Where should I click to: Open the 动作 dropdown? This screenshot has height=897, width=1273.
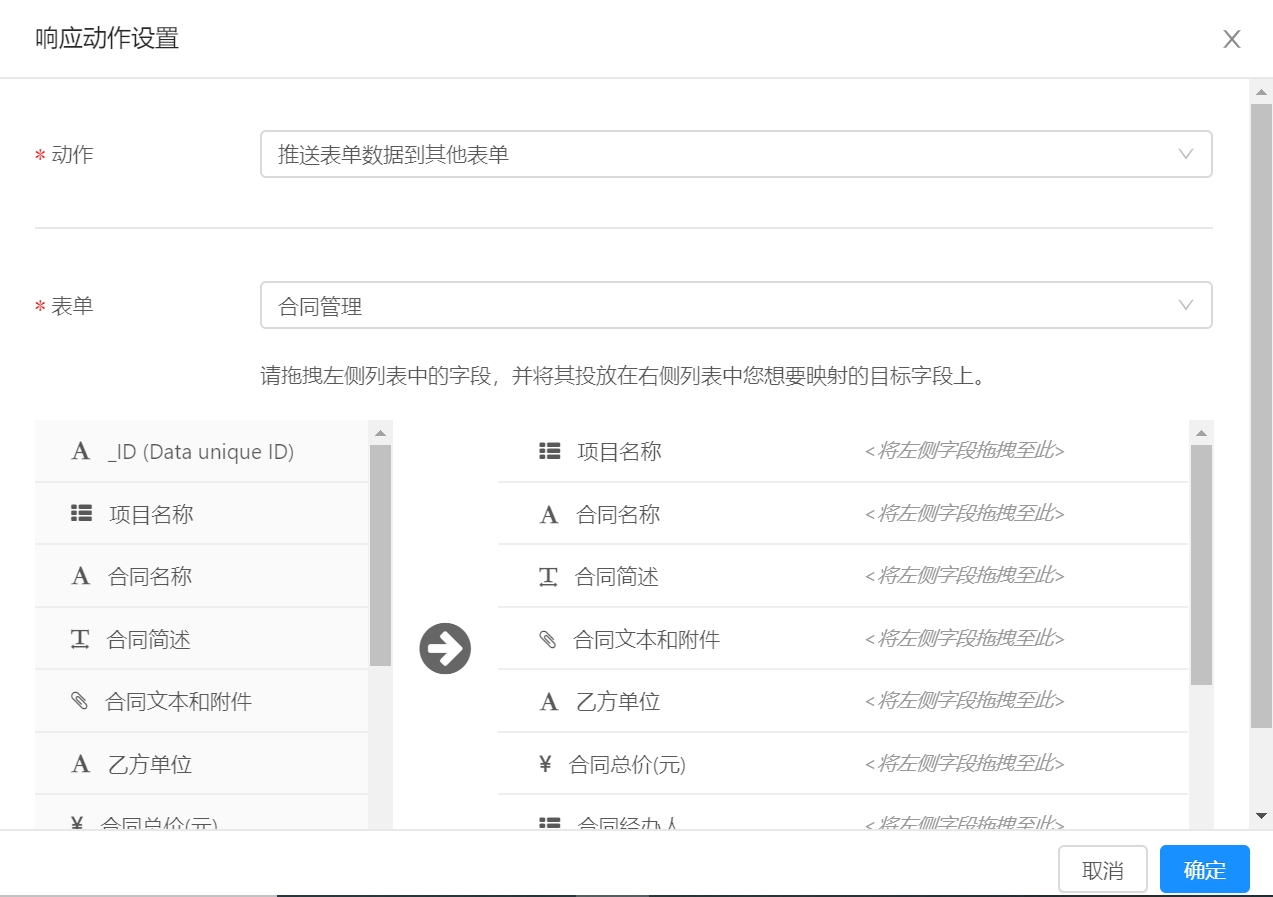click(735, 154)
